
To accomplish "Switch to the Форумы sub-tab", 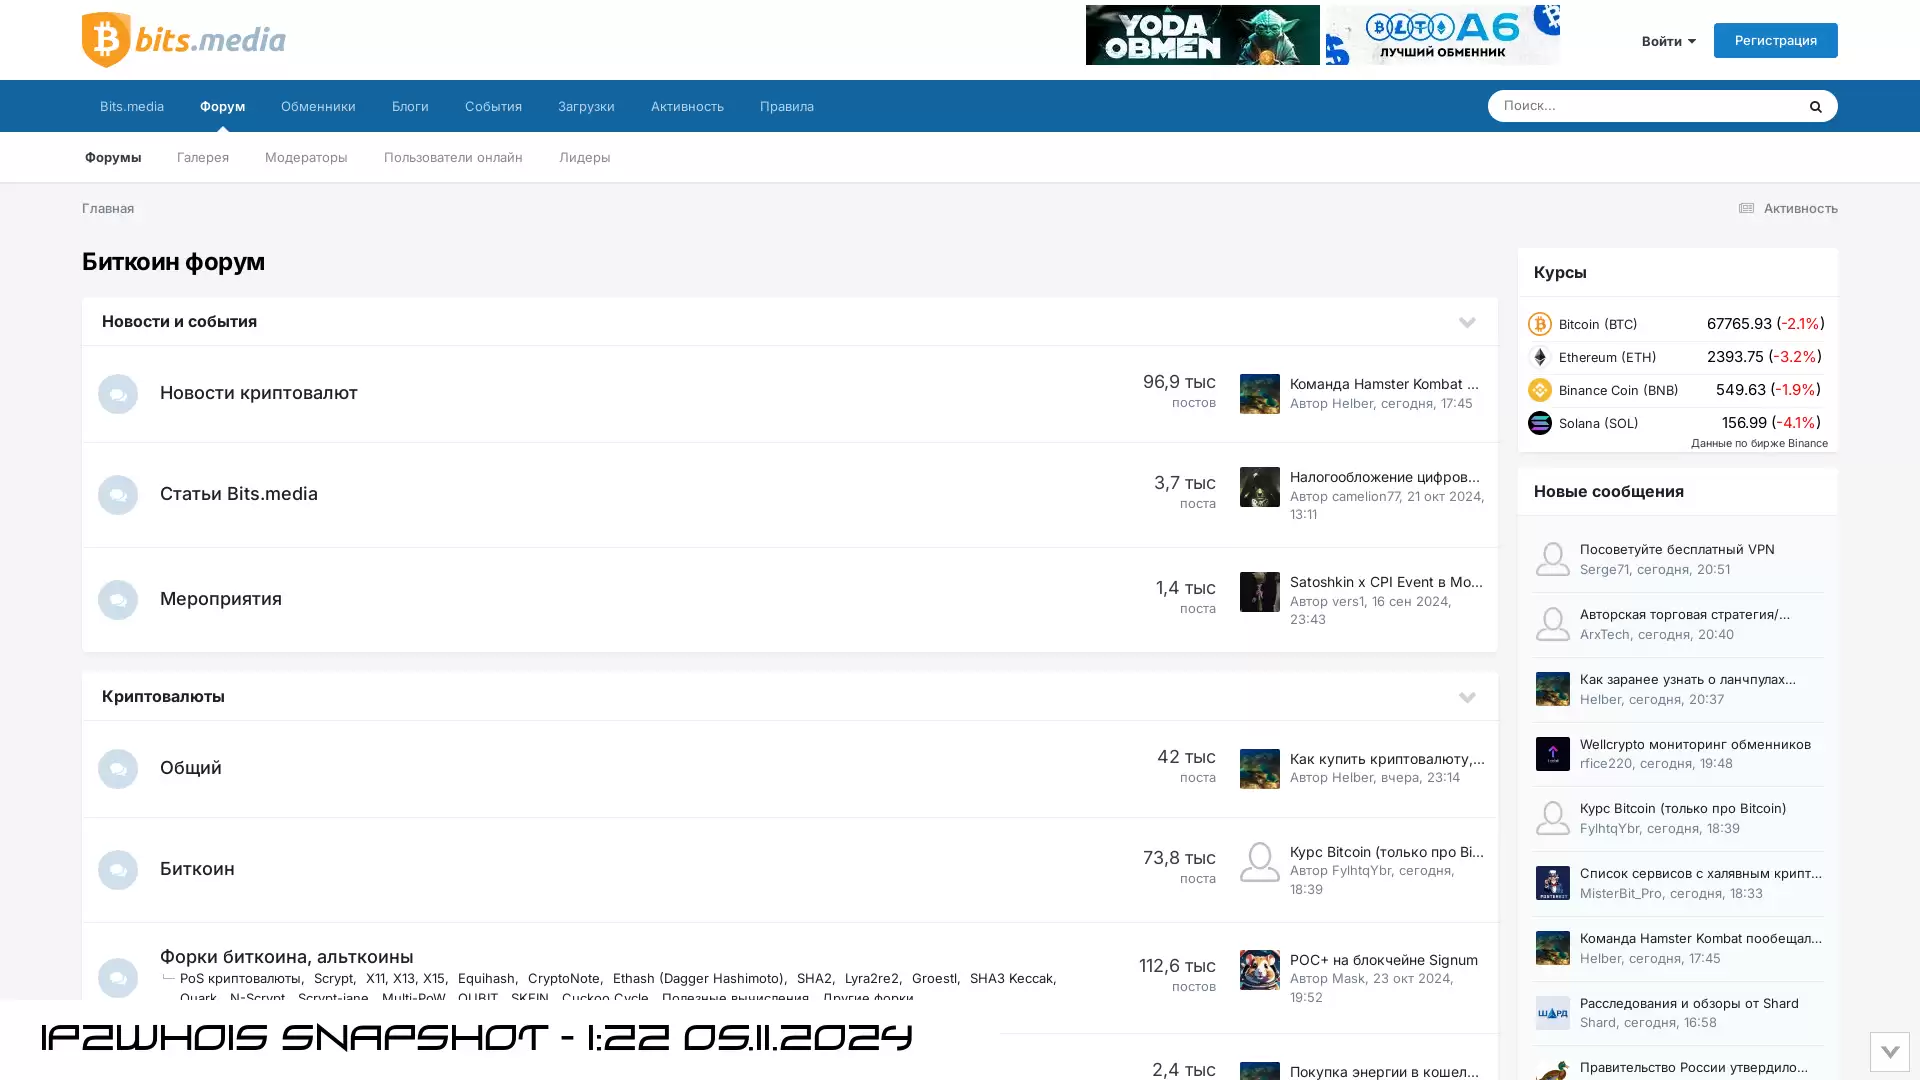I will point(113,157).
